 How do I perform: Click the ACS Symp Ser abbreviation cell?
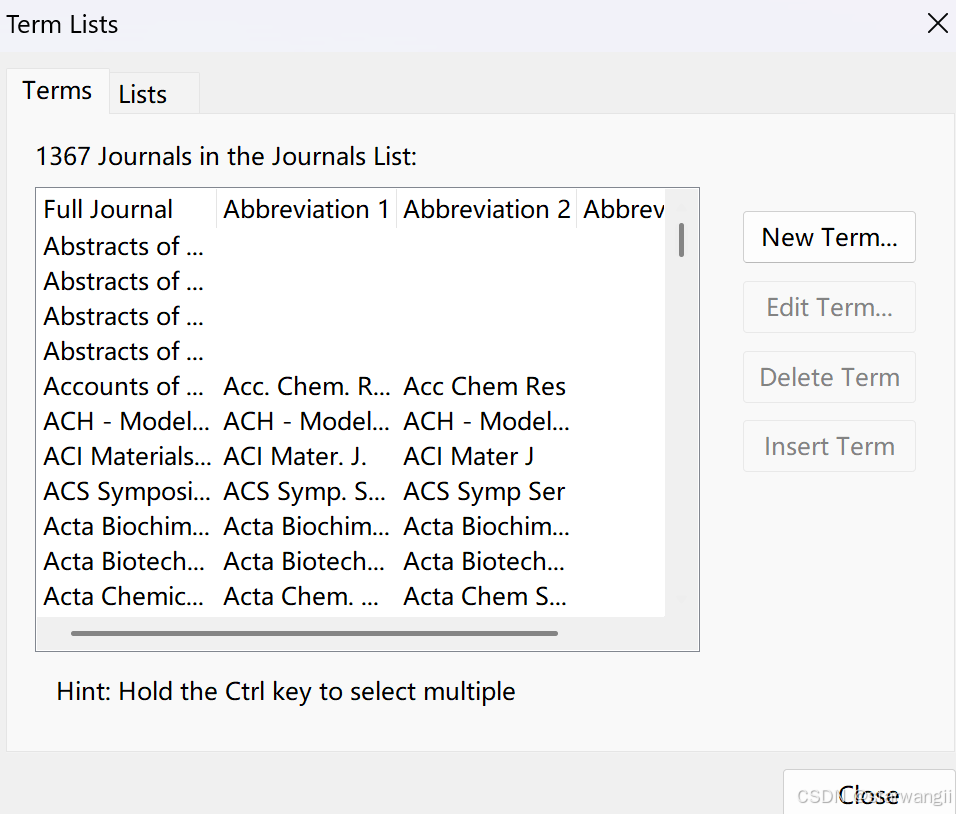coord(484,492)
